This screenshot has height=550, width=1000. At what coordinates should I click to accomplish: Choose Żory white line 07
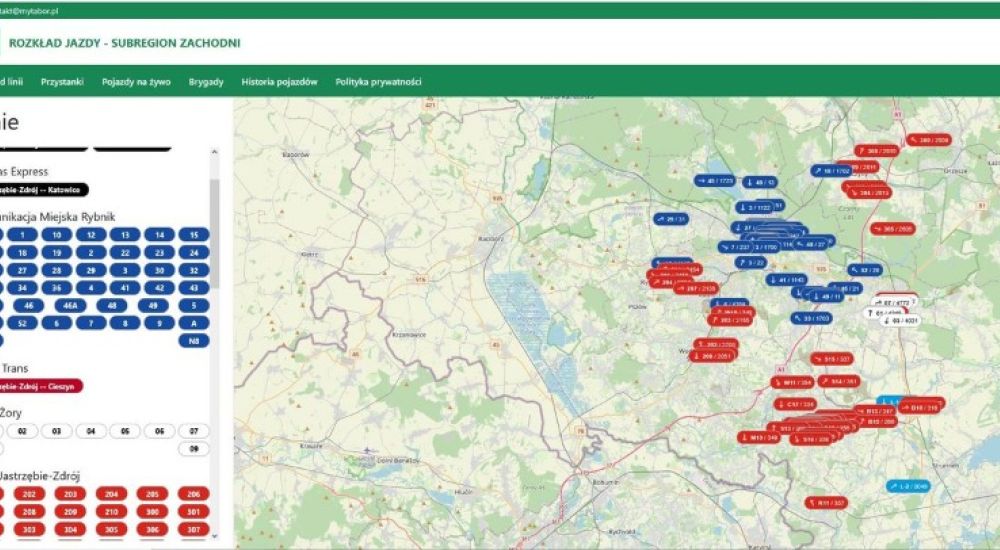(194, 431)
